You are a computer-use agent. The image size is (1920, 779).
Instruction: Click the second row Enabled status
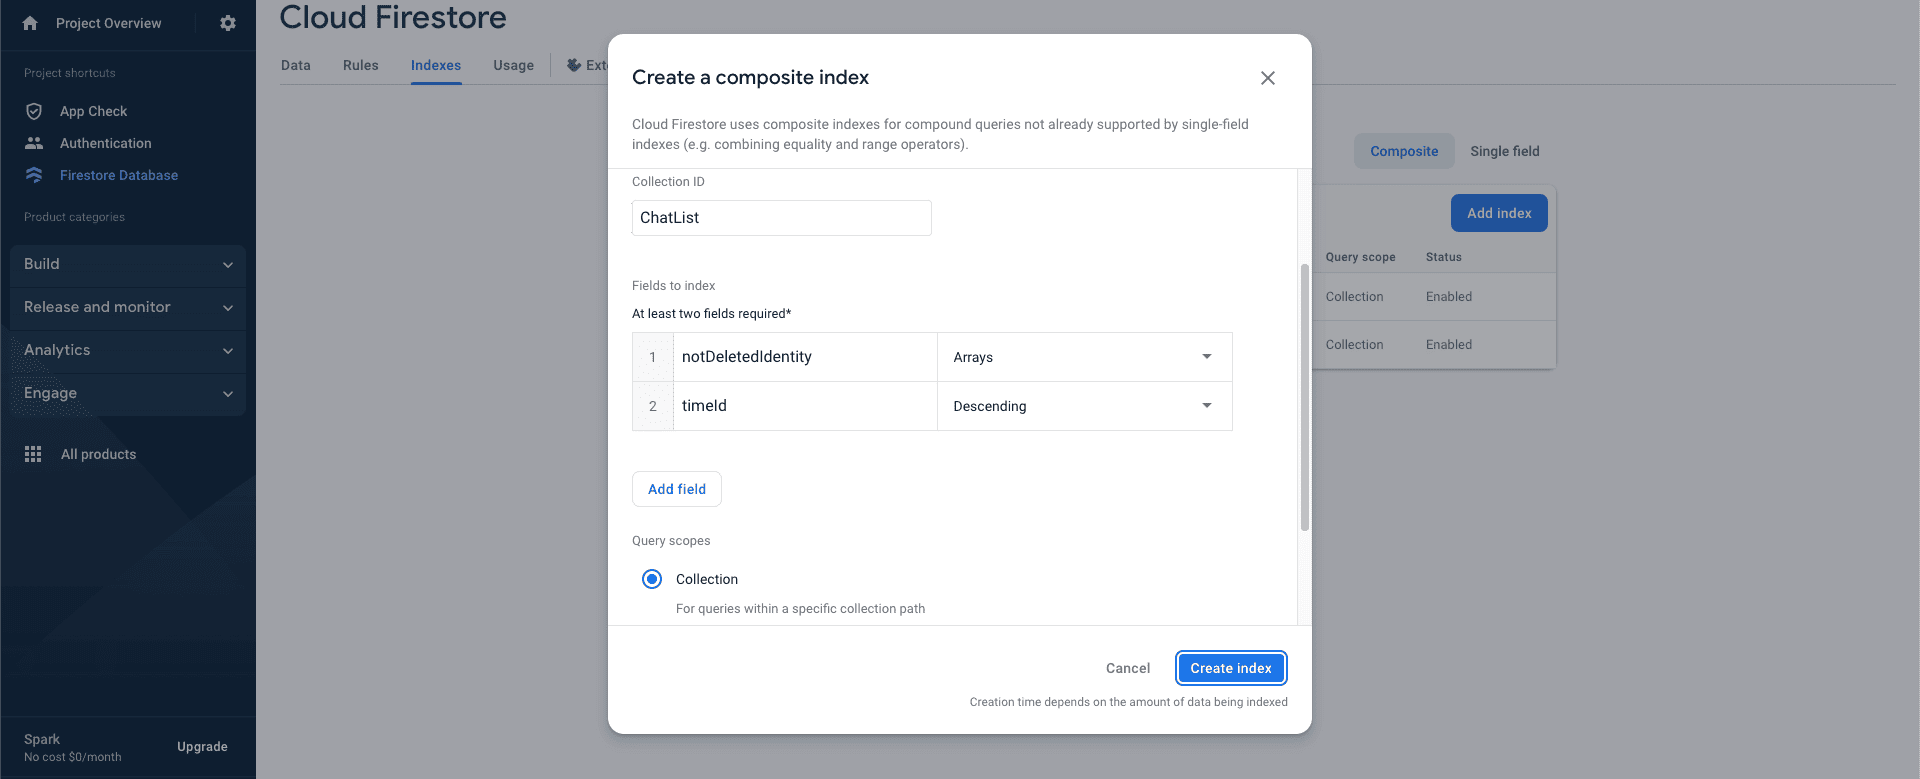click(1448, 345)
